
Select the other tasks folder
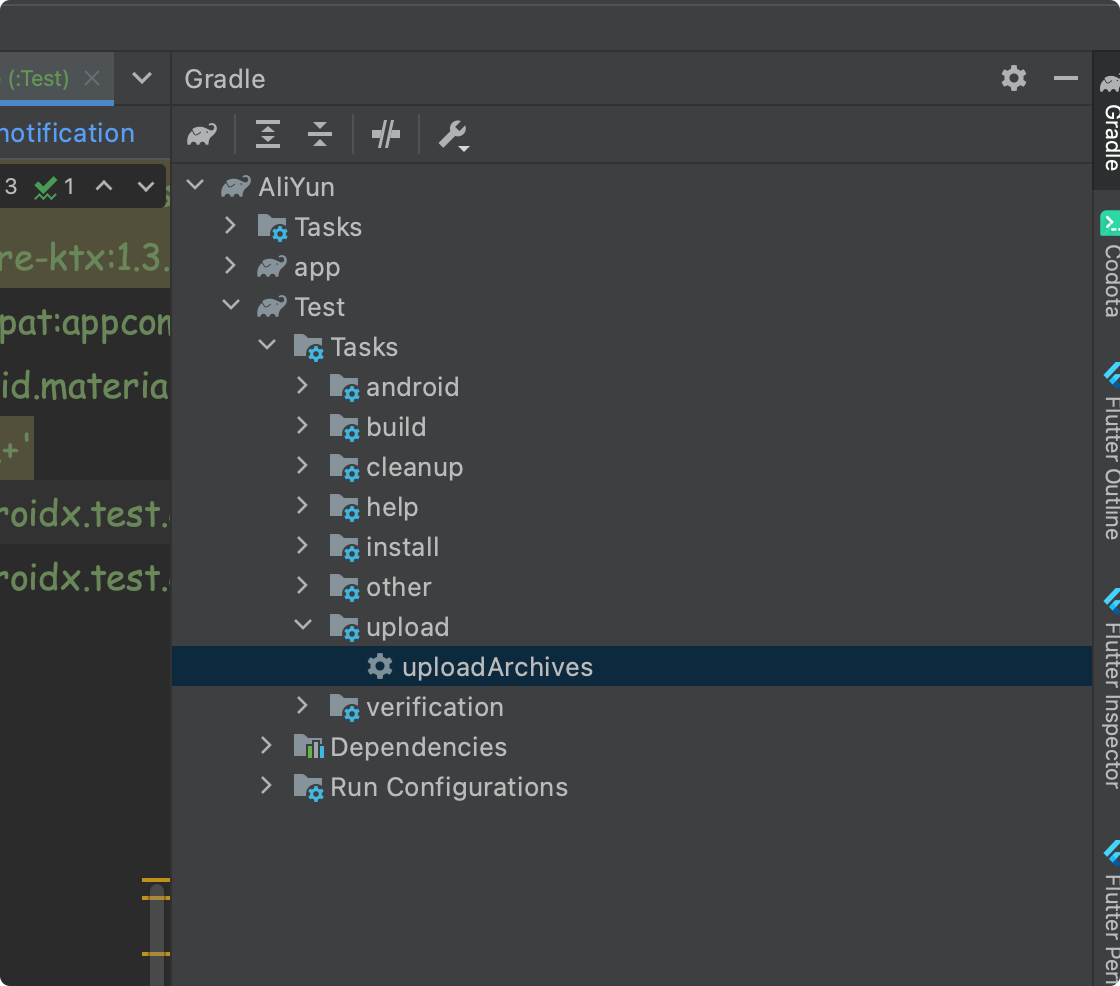pos(632,587)
